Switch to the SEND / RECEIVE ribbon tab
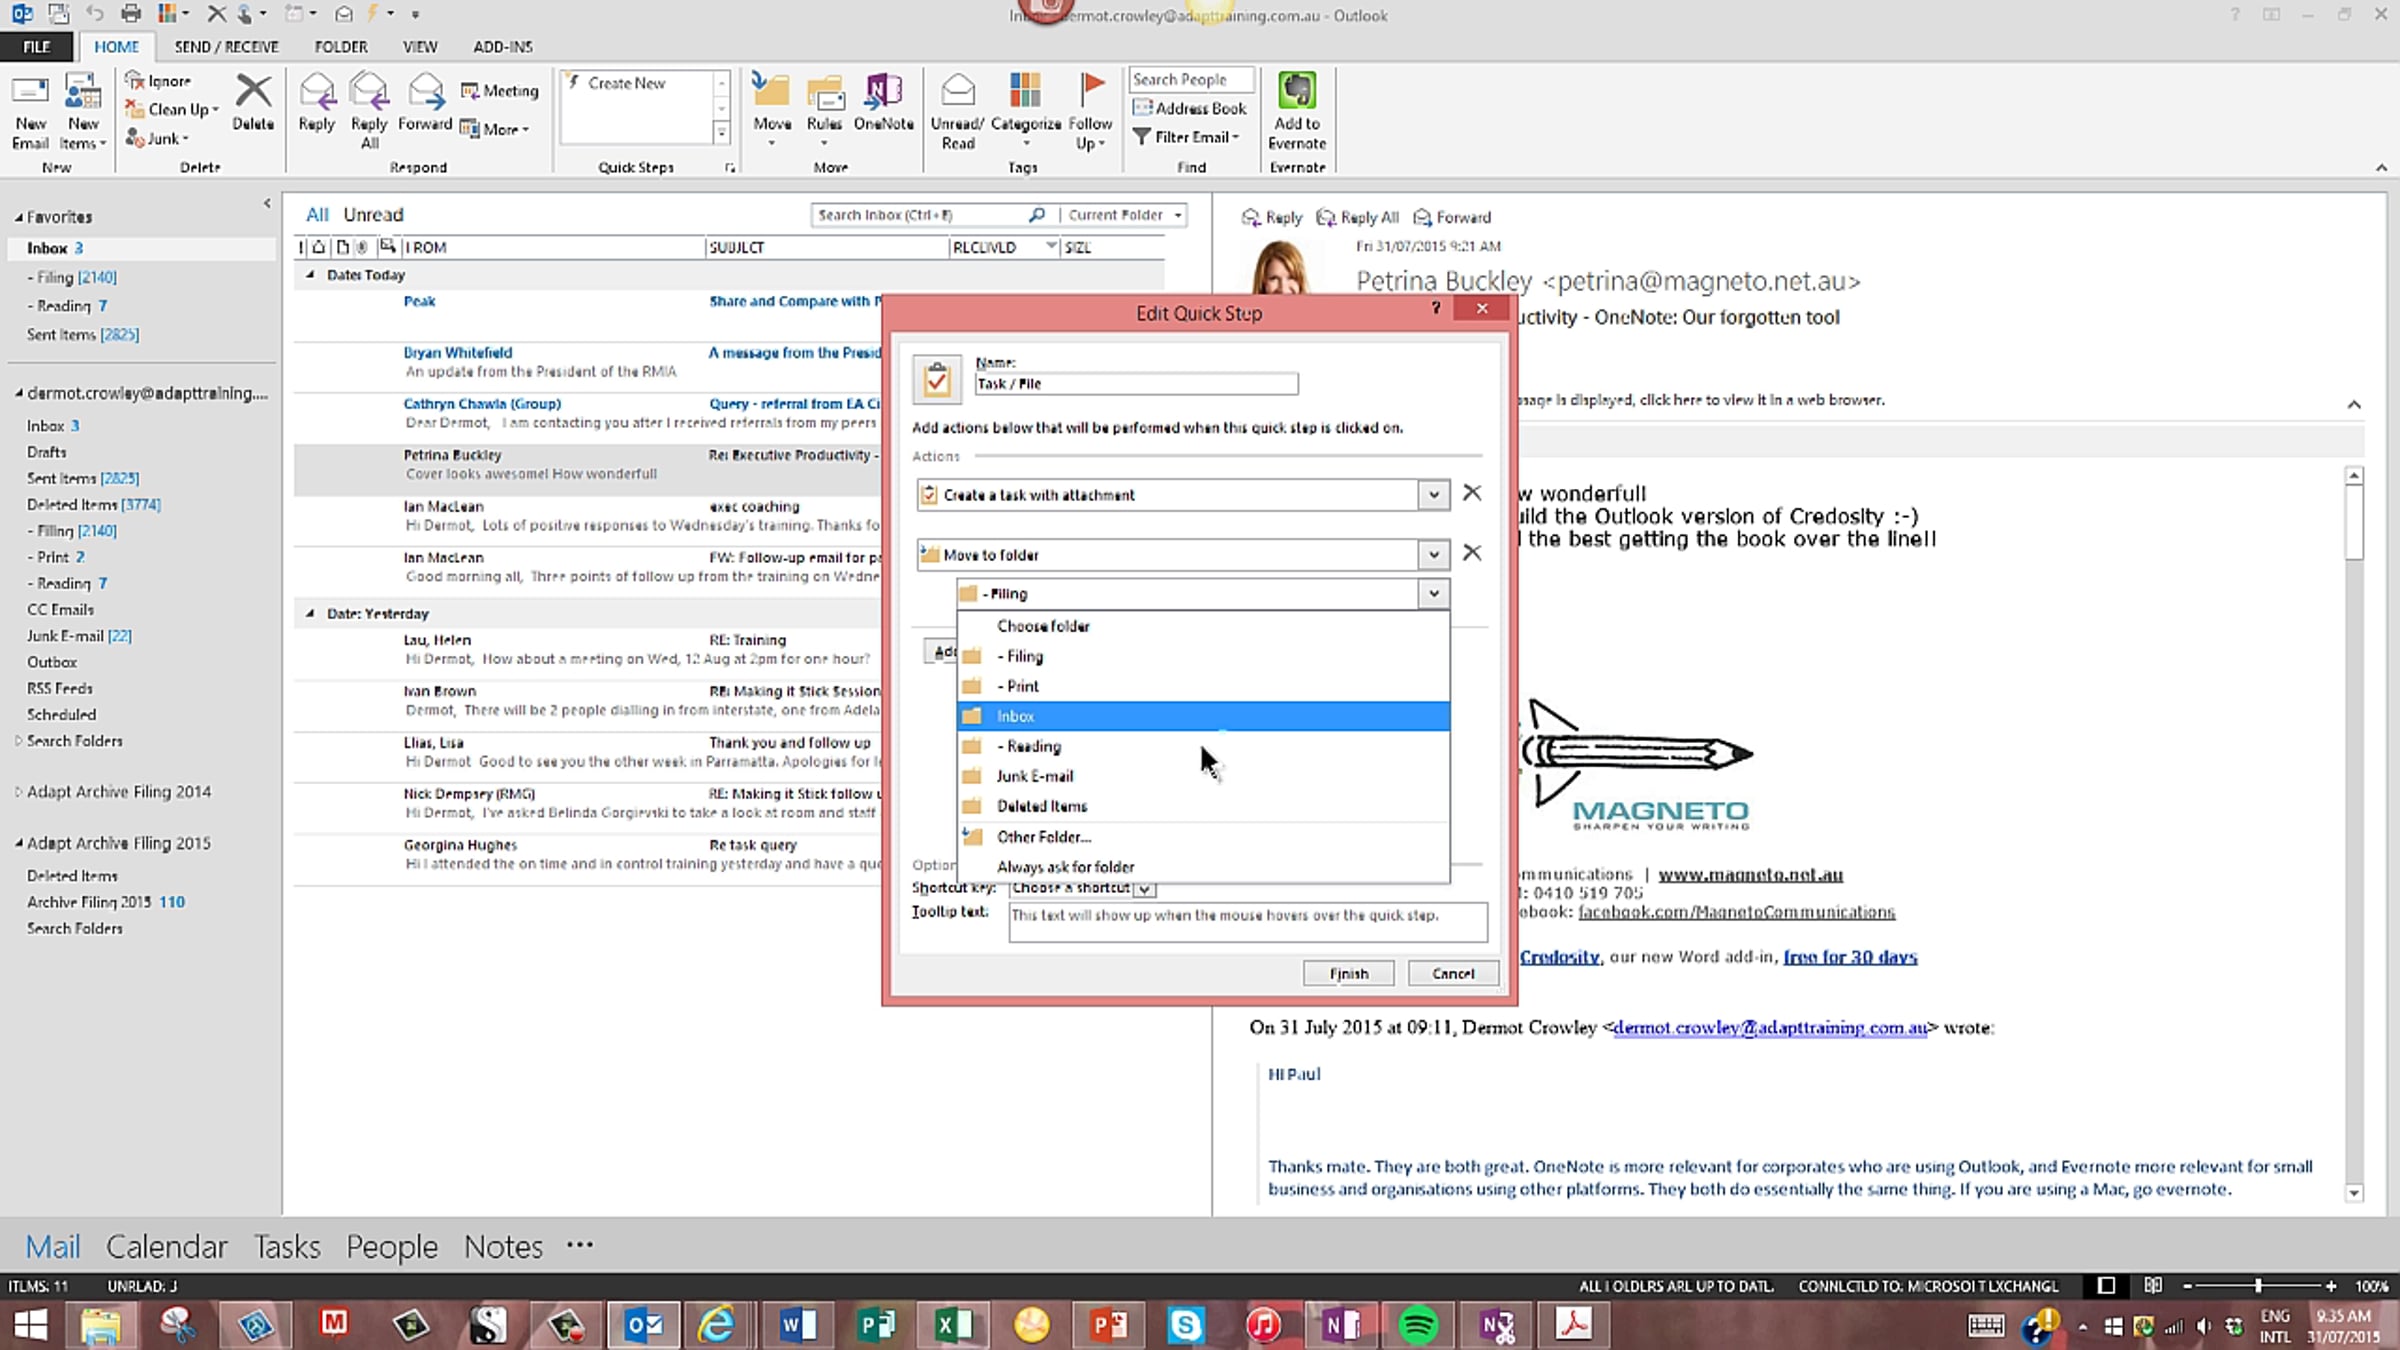The height and width of the screenshot is (1350, 2400). [226, 47]
